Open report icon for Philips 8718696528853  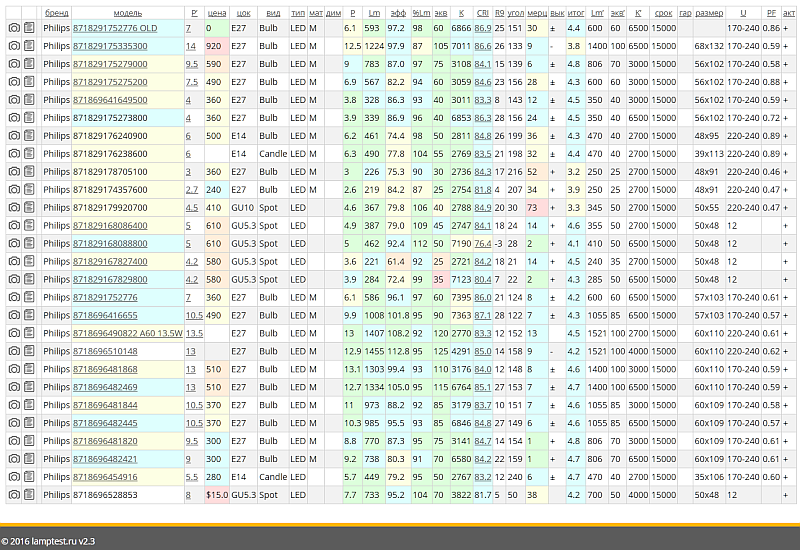29,495
